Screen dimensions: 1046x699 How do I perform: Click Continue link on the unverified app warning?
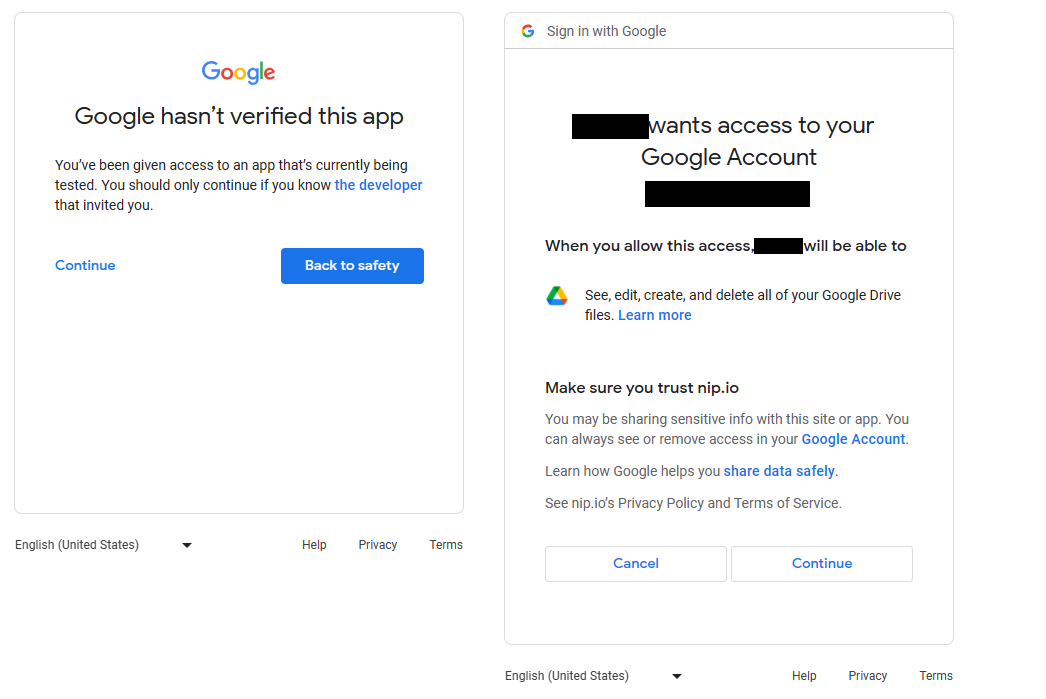click(x=85, y=265)
